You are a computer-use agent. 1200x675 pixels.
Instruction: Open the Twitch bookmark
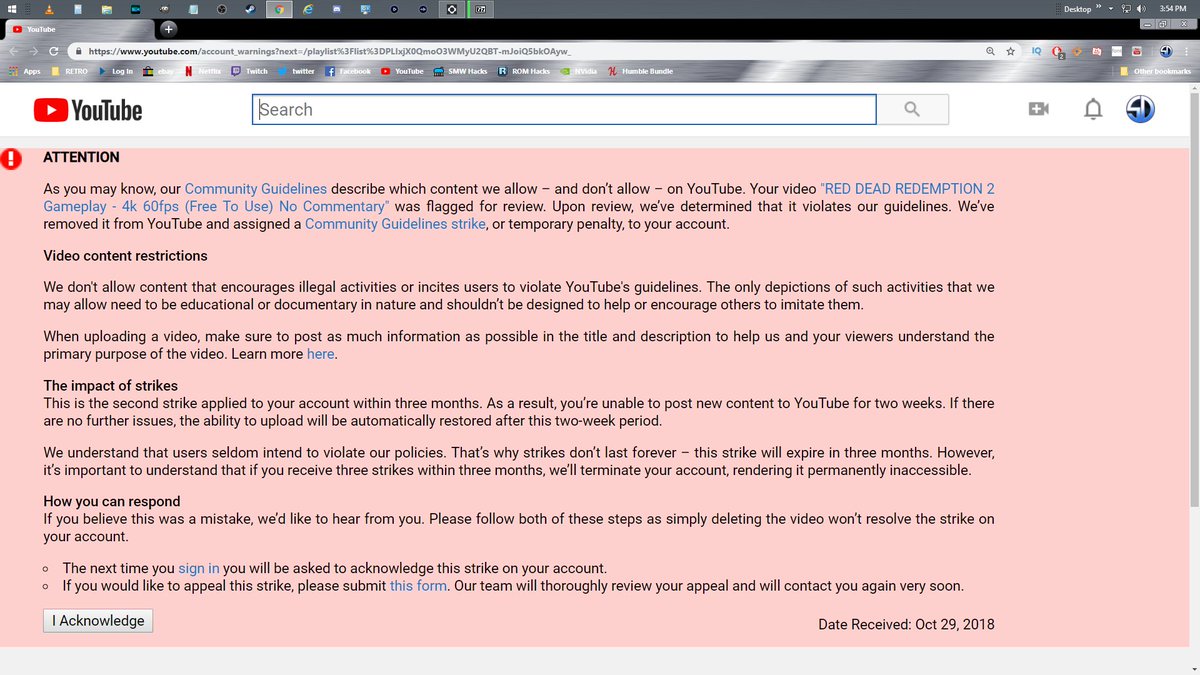[250, 71]
